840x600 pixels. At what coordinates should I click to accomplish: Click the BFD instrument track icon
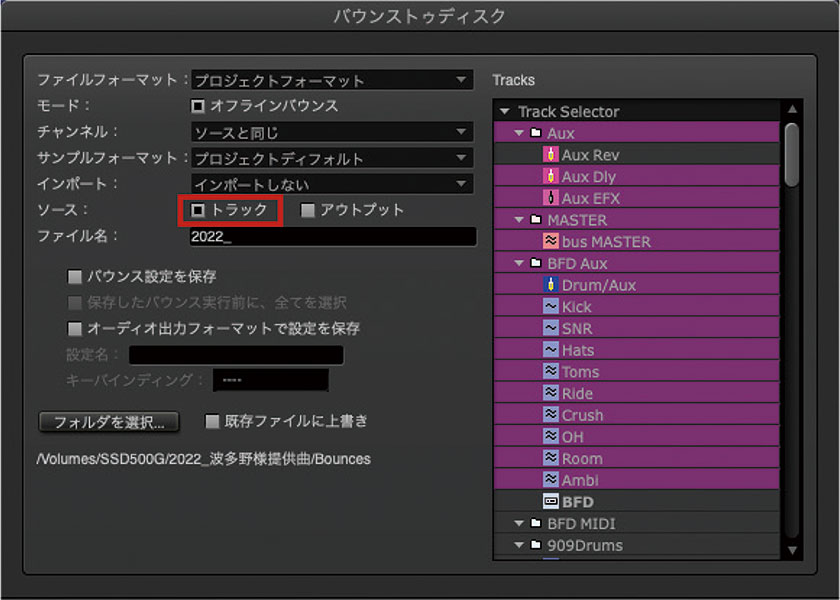pos(551,502)
